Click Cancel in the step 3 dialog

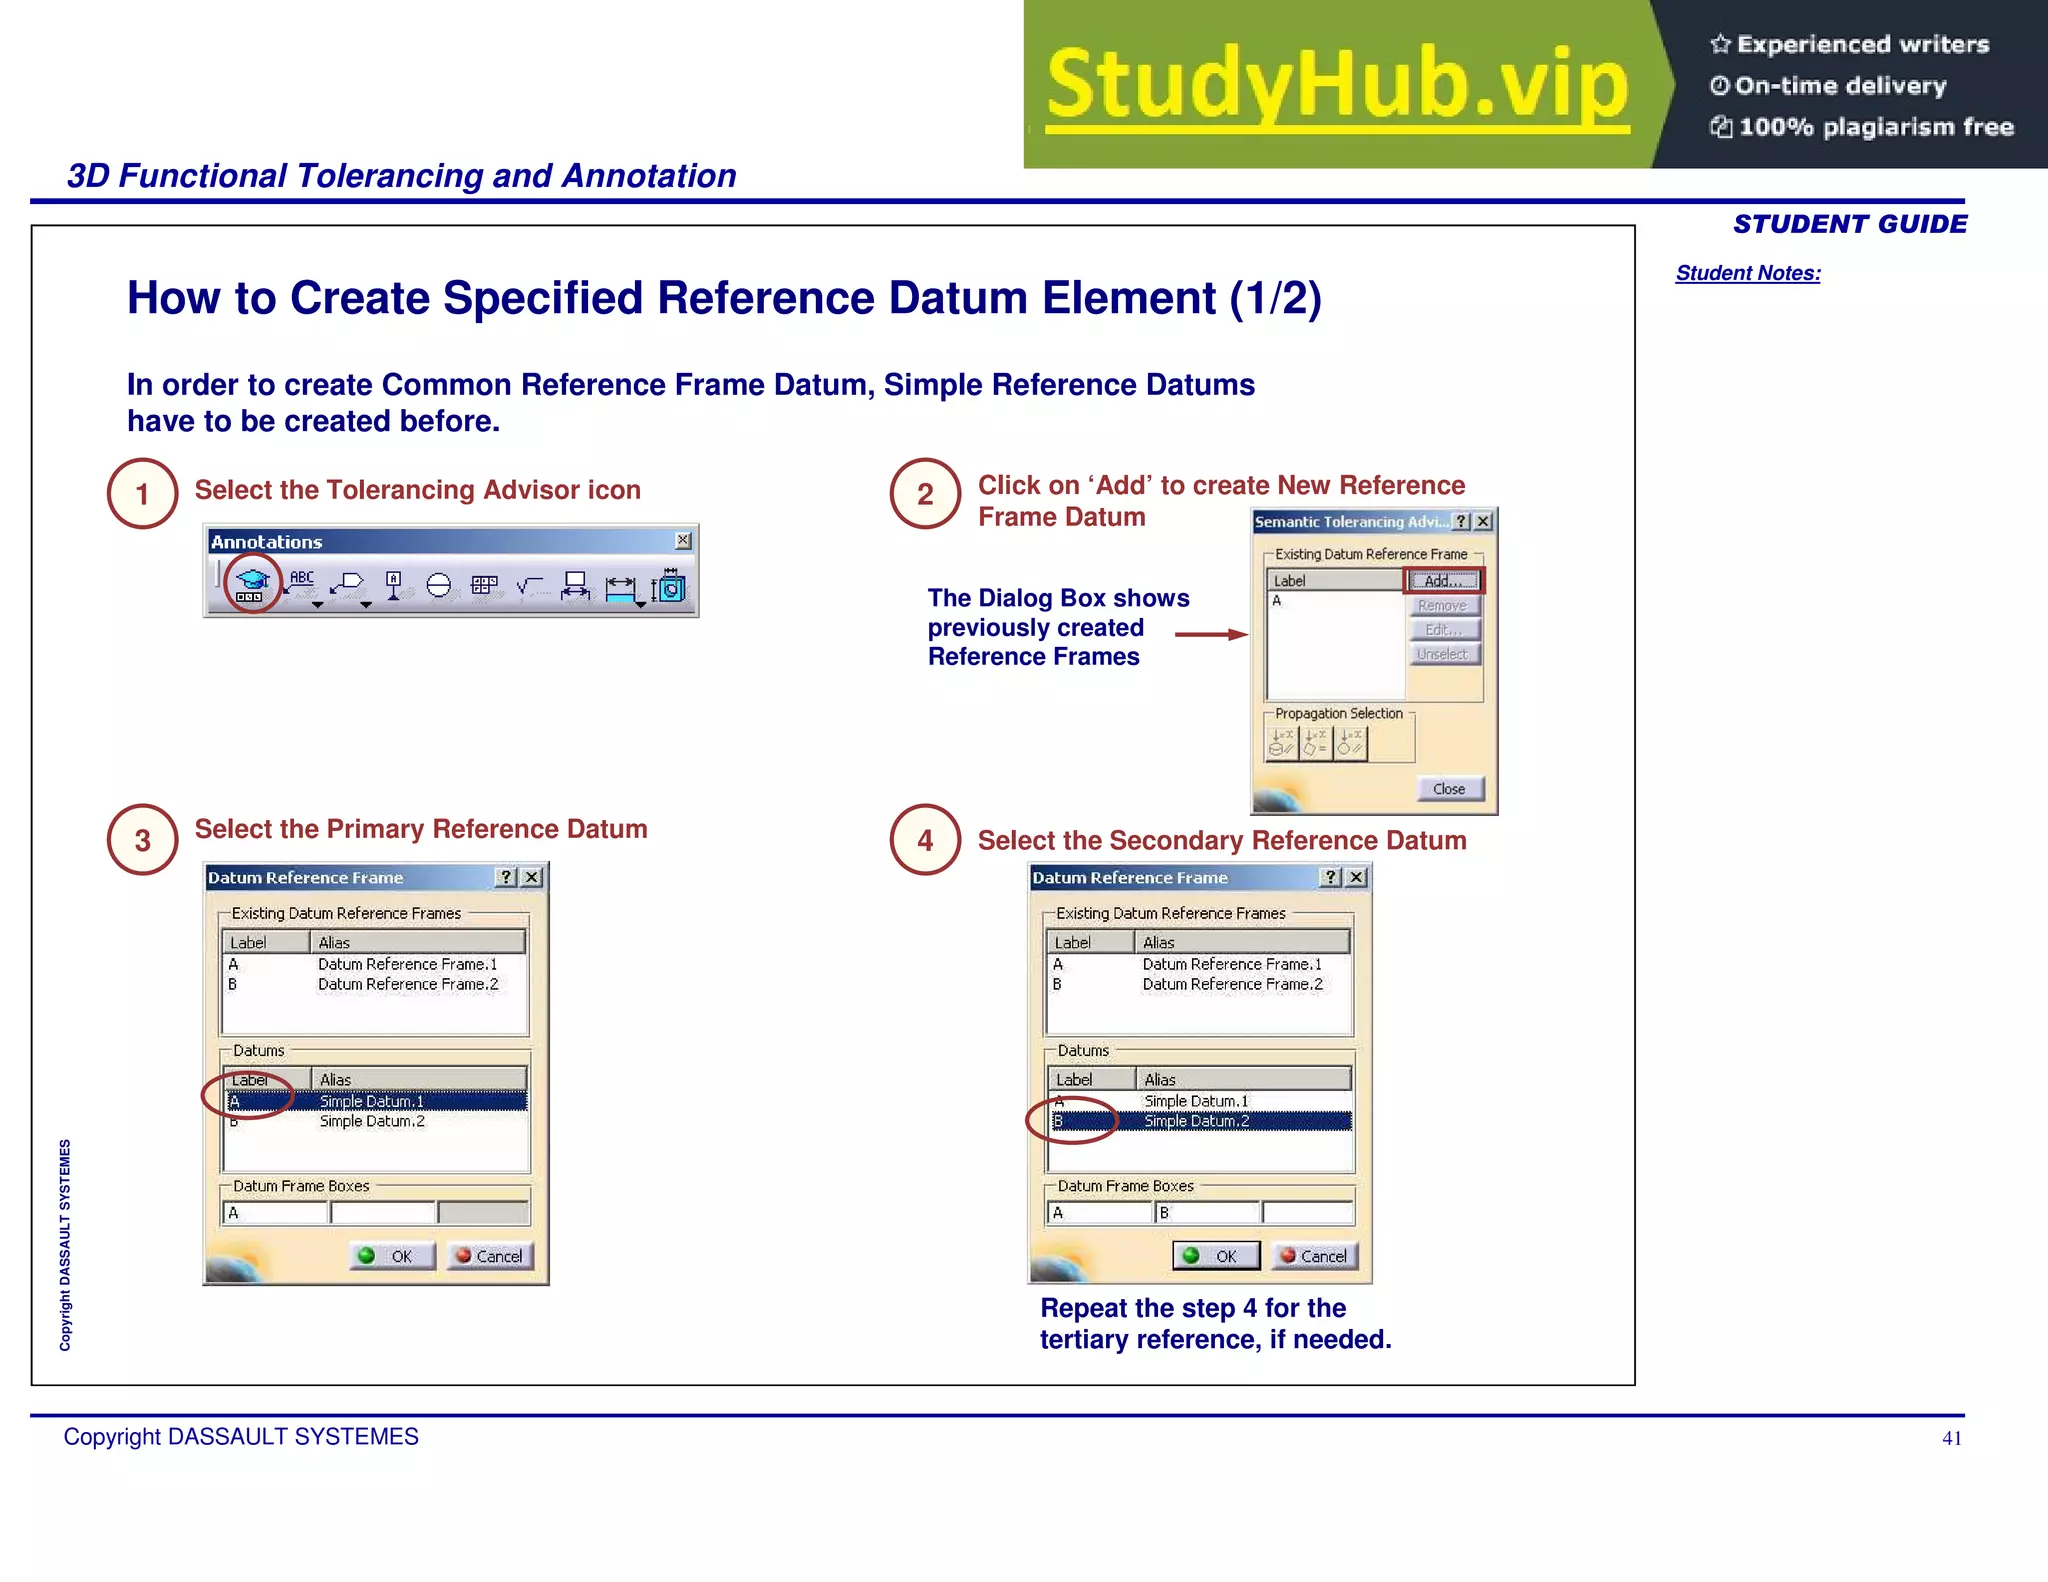point(490,1256)
